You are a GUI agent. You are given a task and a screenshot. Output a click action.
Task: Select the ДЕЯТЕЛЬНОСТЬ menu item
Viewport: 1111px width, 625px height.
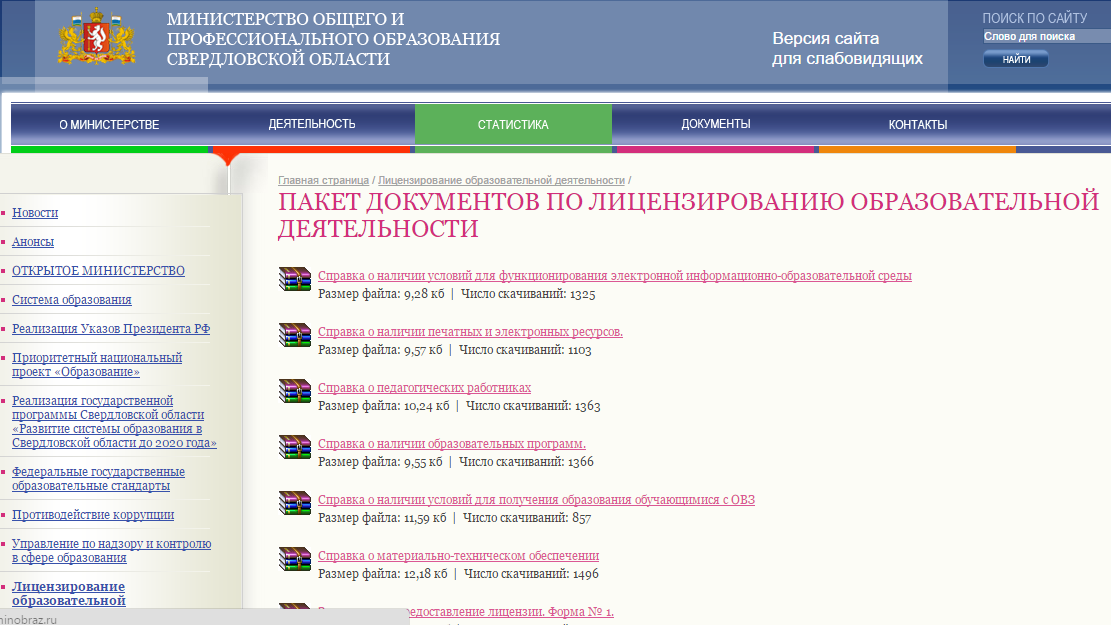coord(311,124)
